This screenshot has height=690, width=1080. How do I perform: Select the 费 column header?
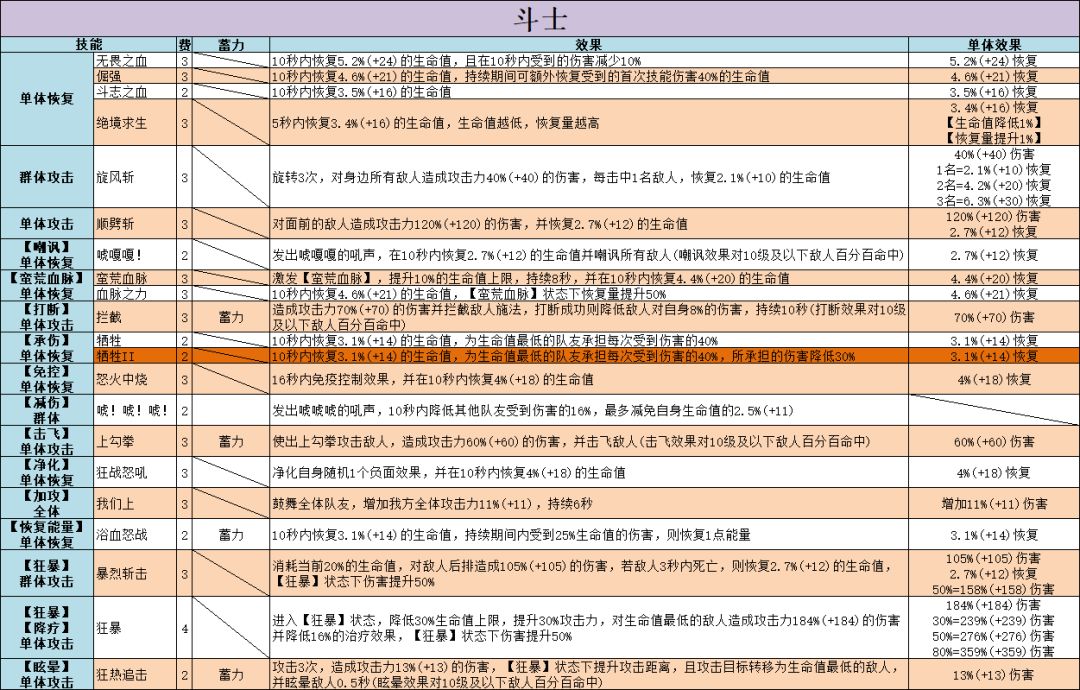tap(185, 45)
